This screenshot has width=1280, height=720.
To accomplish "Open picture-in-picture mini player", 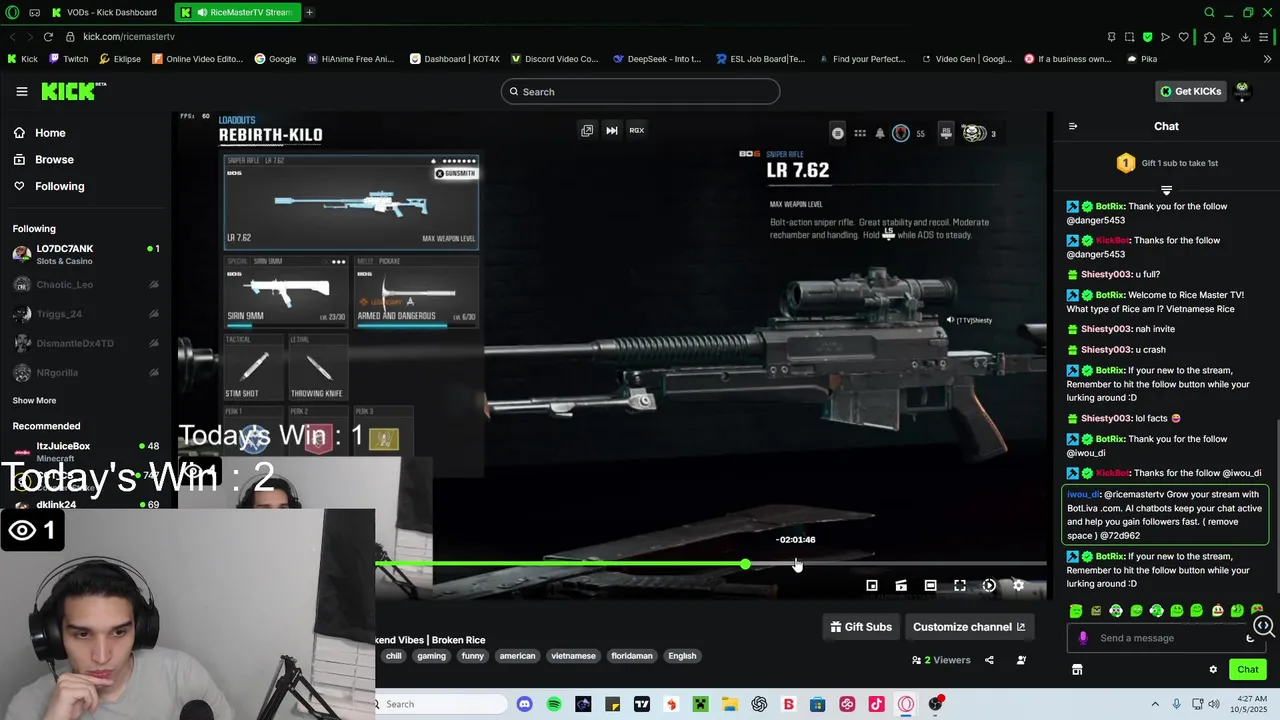I will click(x=872, y=585).
